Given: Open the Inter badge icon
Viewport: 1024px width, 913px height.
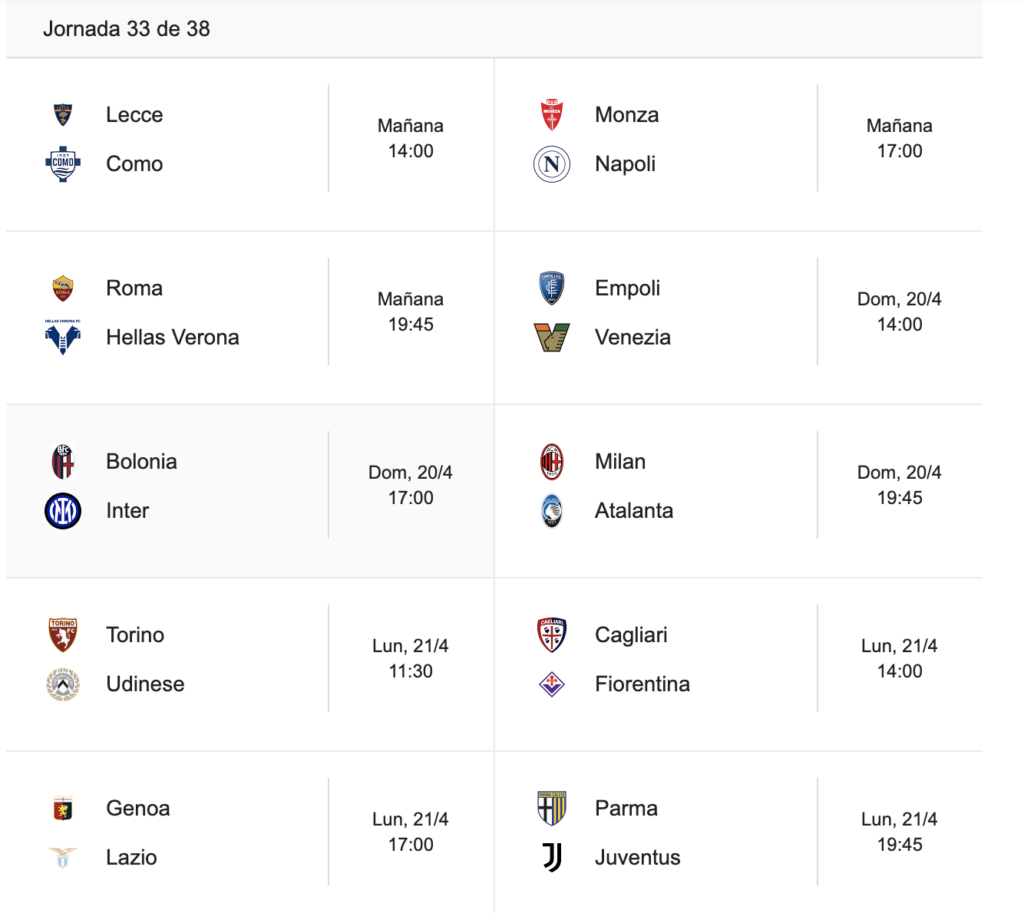Looking at the screenshot, I should click(x=63, y=511).
